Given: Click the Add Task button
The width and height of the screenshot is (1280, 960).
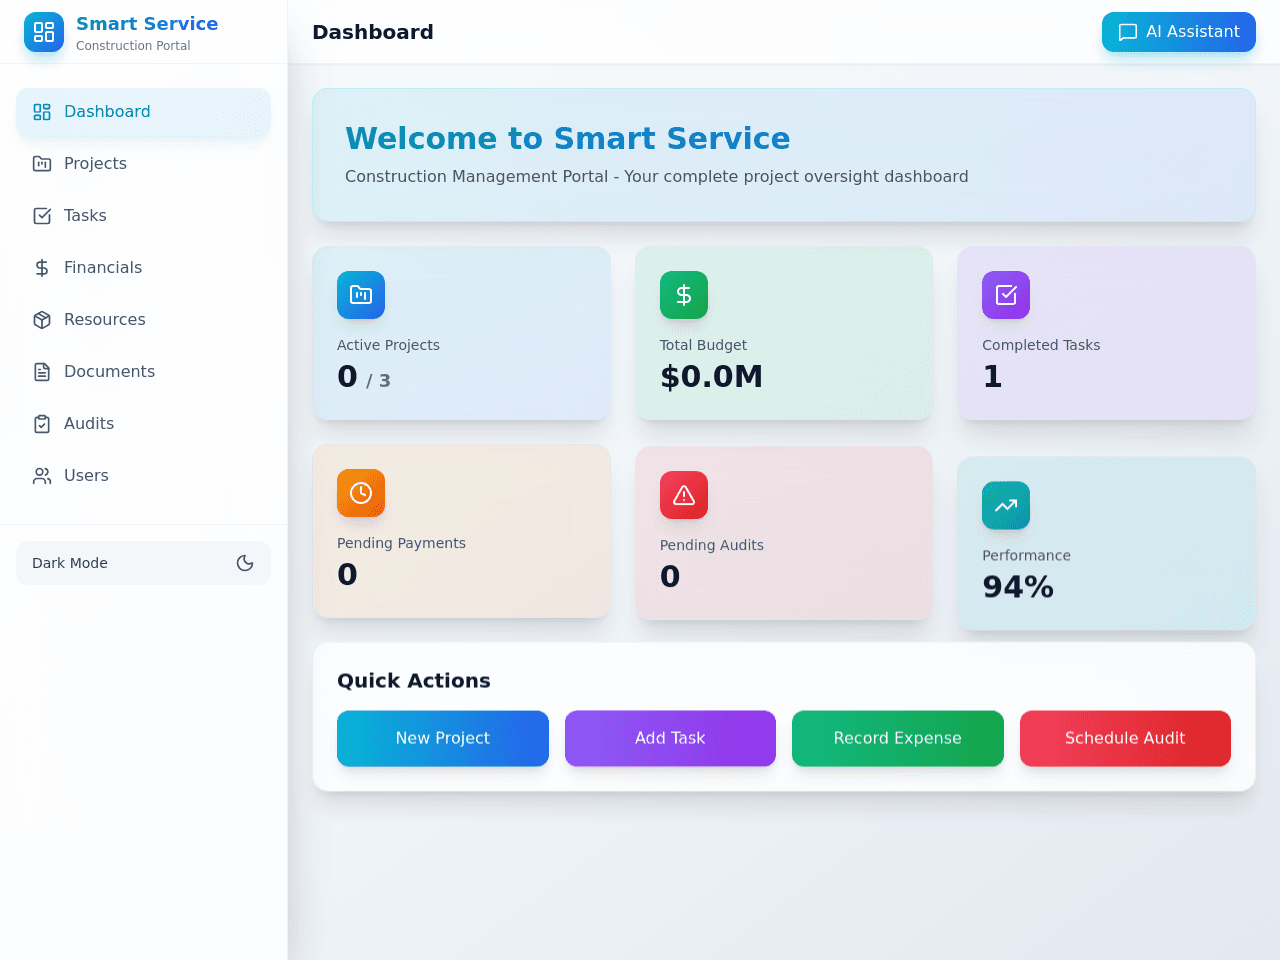Looking at the screenshot, I should tap(670, 739).
